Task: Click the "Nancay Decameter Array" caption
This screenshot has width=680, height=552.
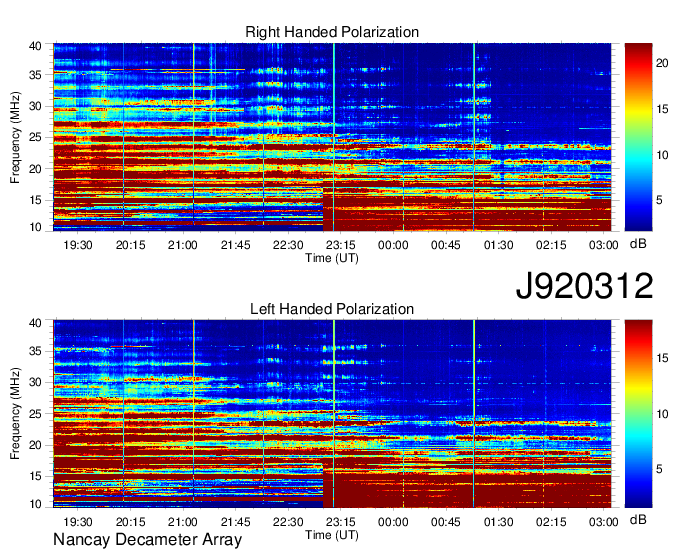Action: (147, 540)
